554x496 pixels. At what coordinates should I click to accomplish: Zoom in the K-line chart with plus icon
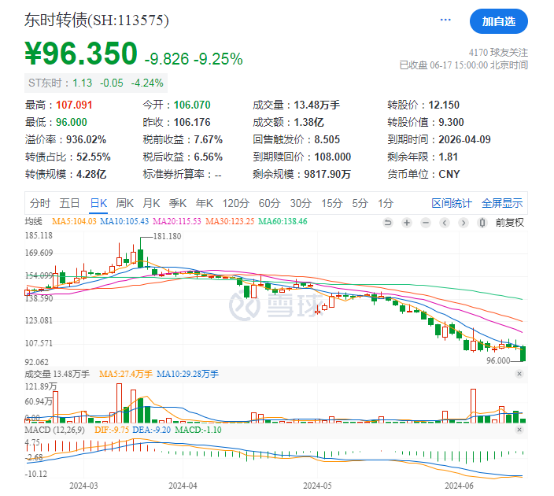[x=407, y=223]
